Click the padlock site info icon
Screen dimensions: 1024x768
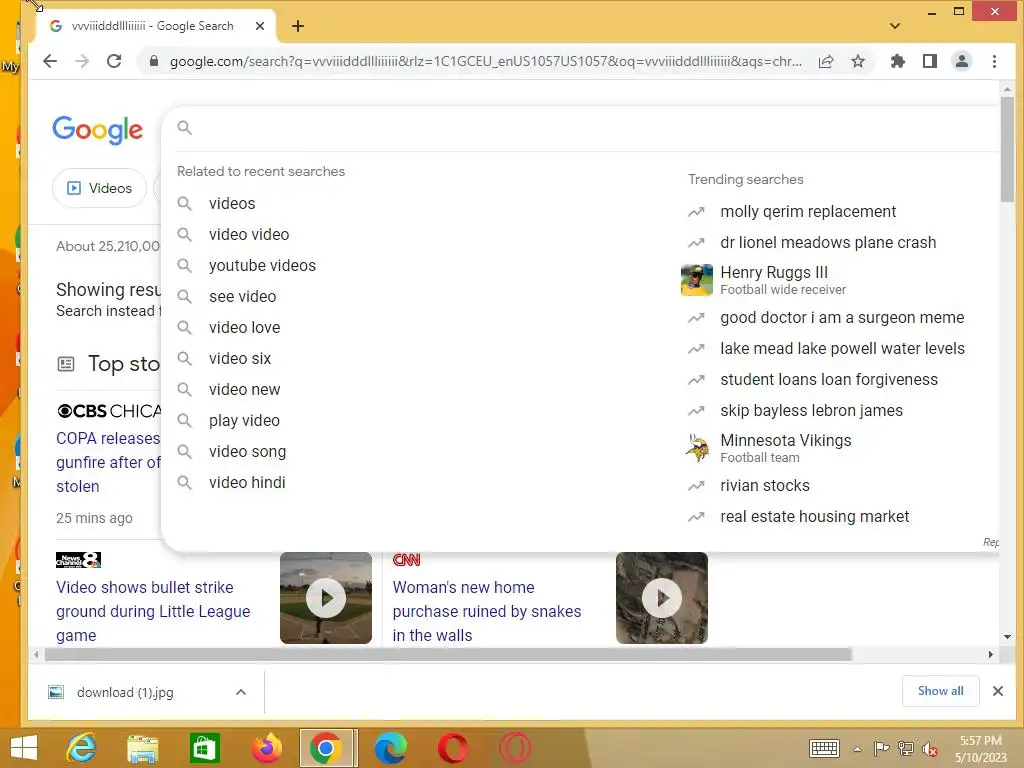tap(154, 61)
